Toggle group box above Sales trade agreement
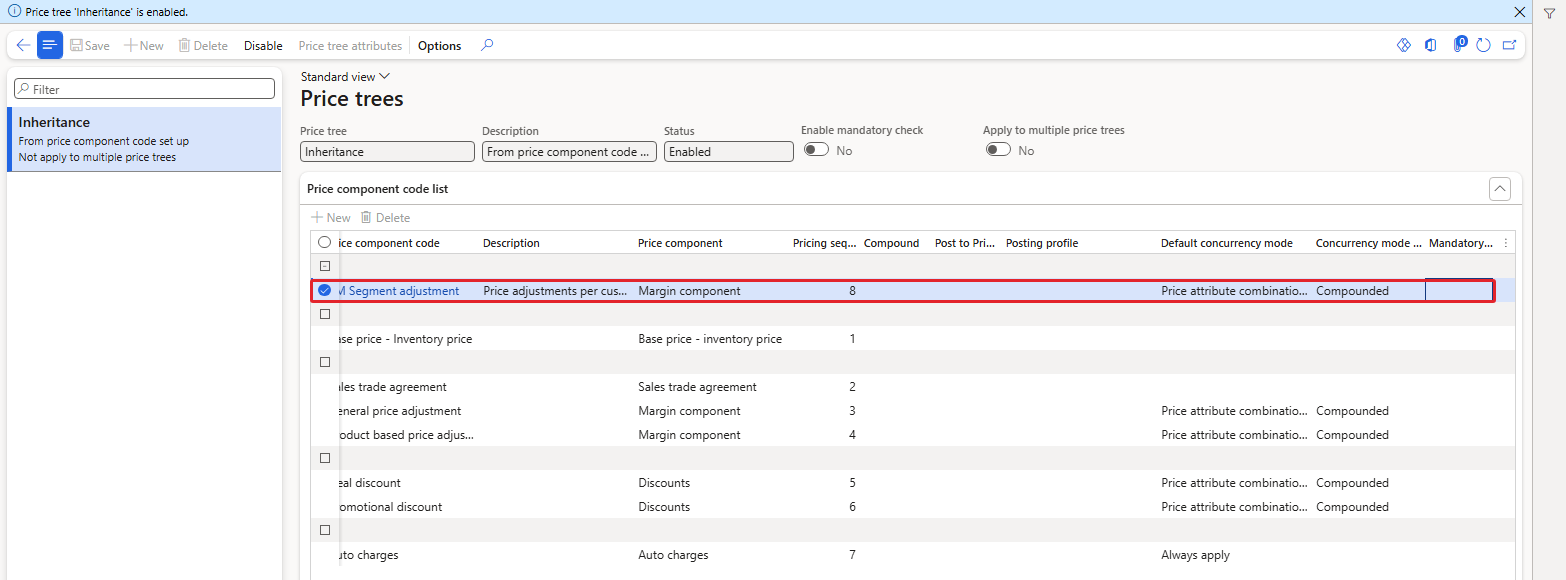Screen dimensions: 1566x580 324,362
